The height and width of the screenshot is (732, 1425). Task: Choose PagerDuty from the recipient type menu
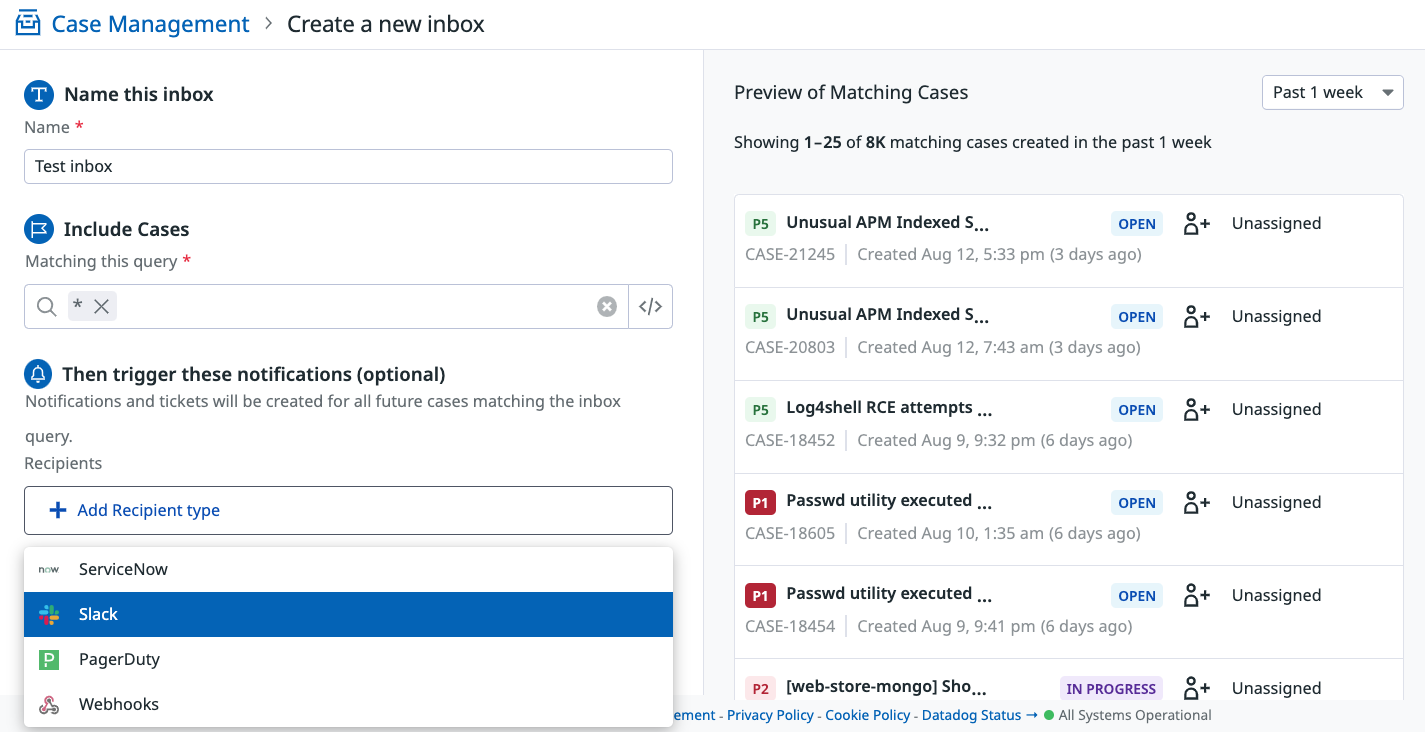[x=348, y=659]
